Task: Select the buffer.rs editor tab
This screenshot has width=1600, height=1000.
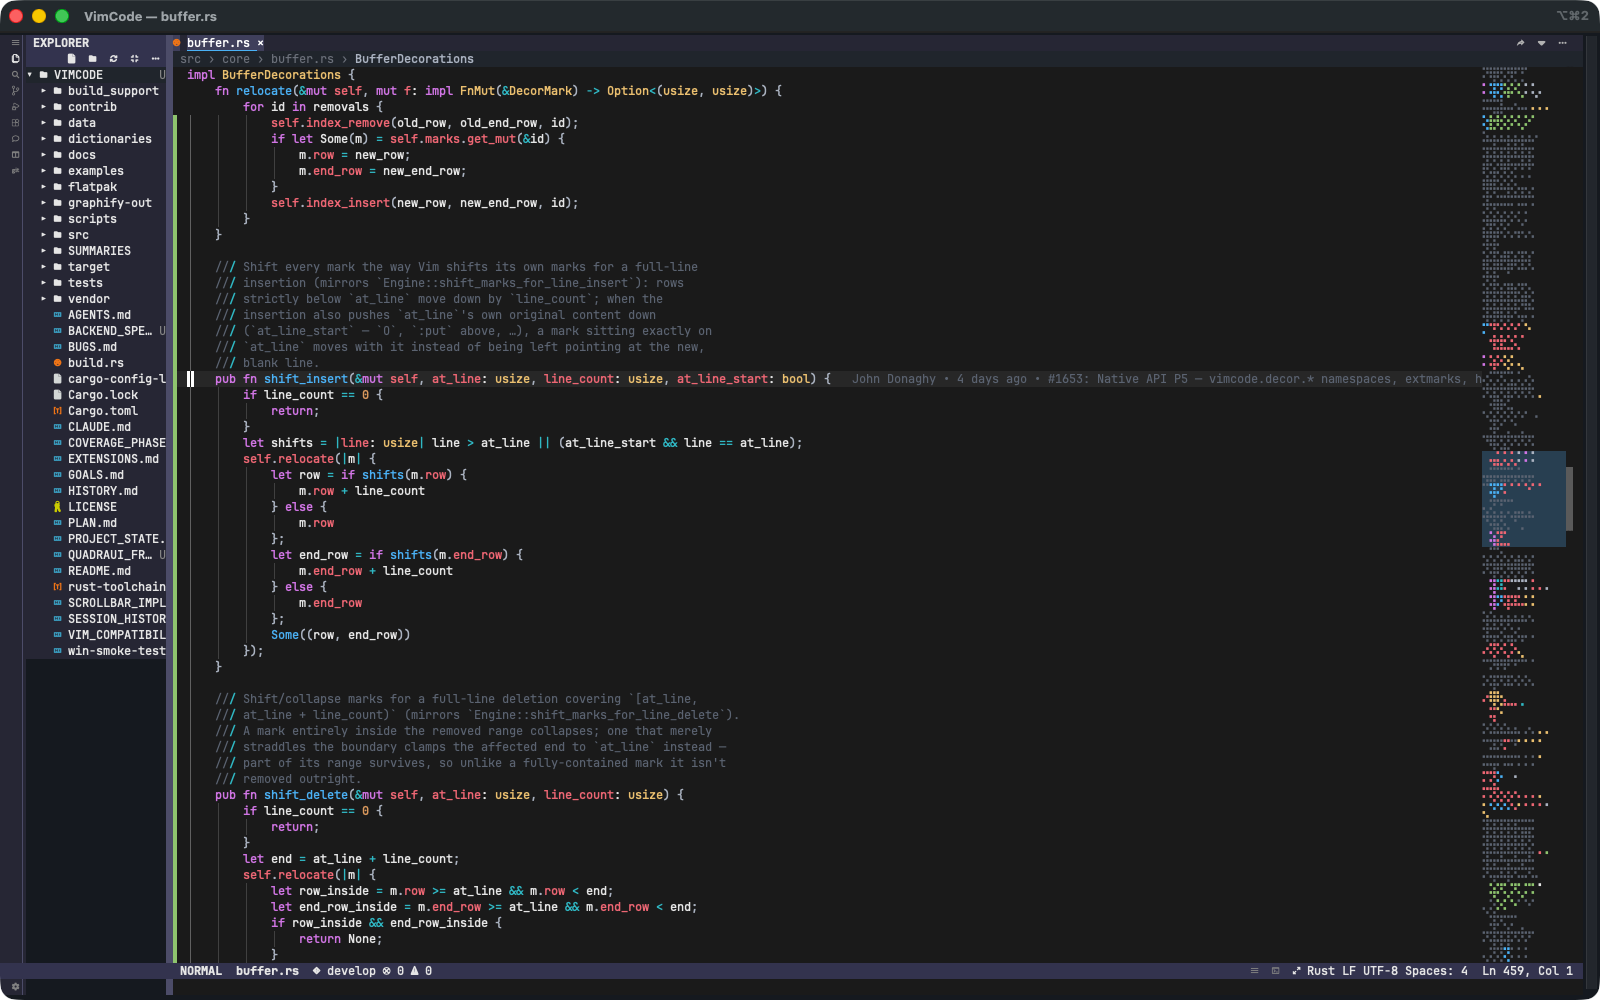Action: tap(218, 43)
